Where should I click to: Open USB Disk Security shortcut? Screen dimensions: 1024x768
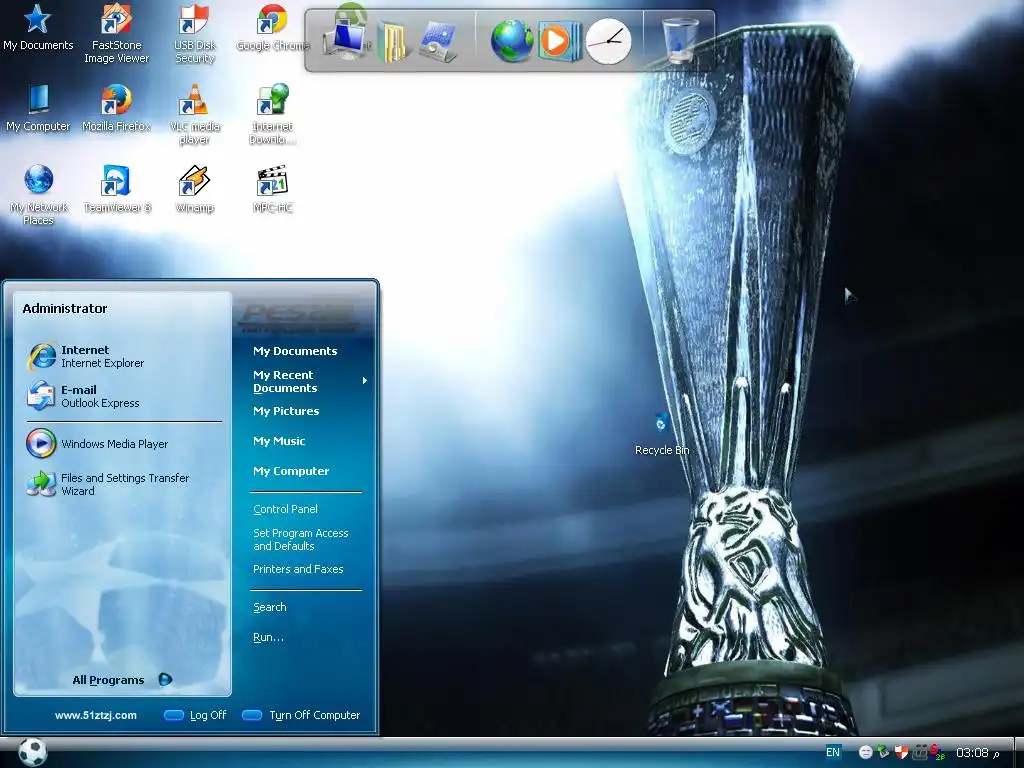coord(194,33)
